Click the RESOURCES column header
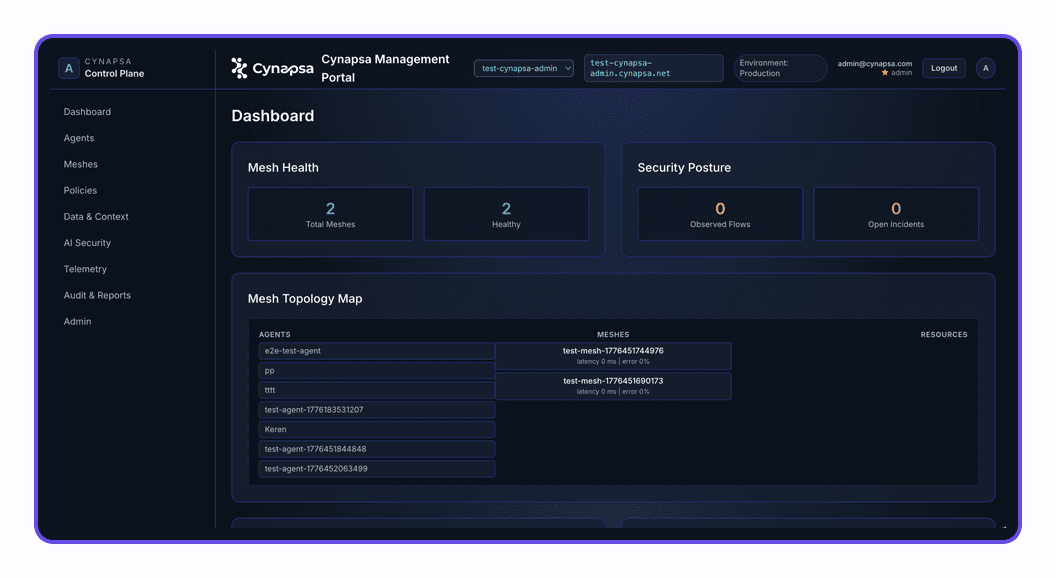Image resolution: width=1056 pixels, height=578 pixels. (944, 334)
